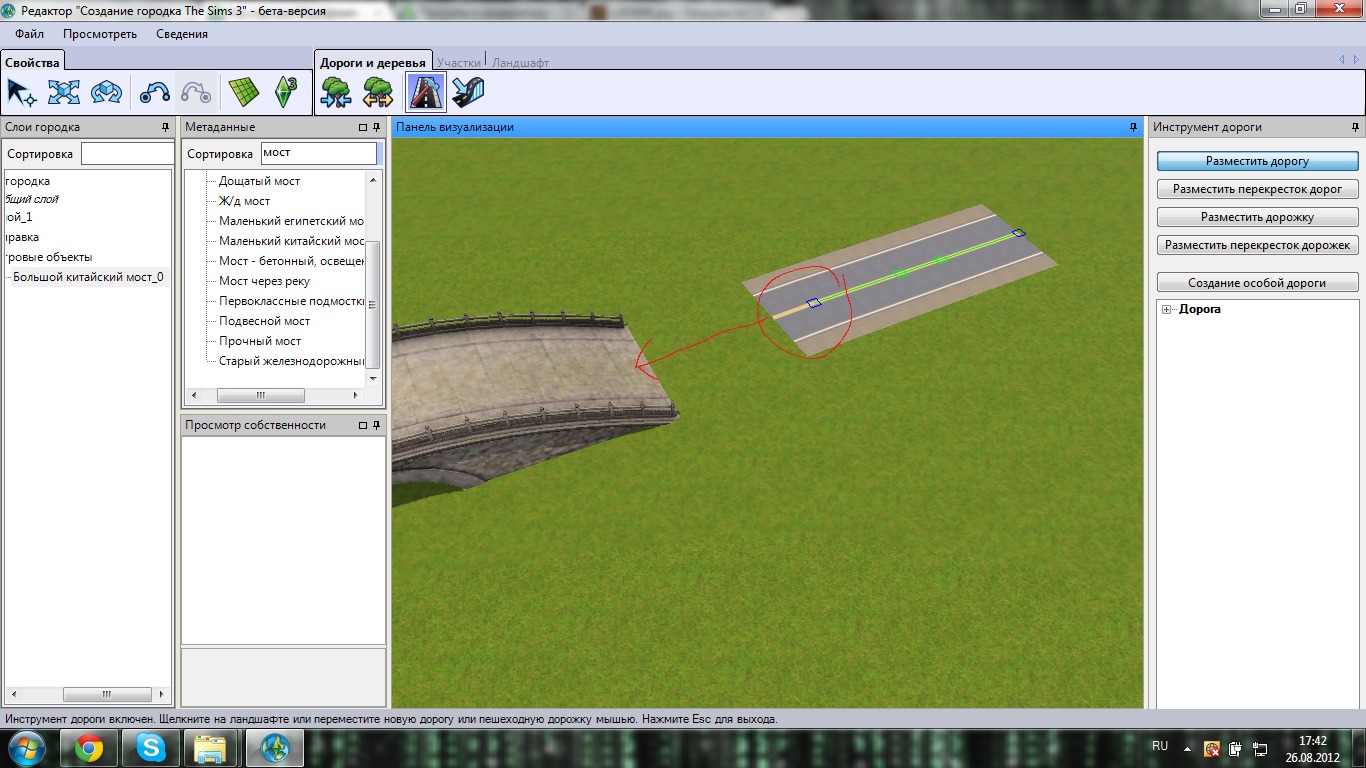
Task: Click Создание особой дороги button
Action: click(1257, 283)
